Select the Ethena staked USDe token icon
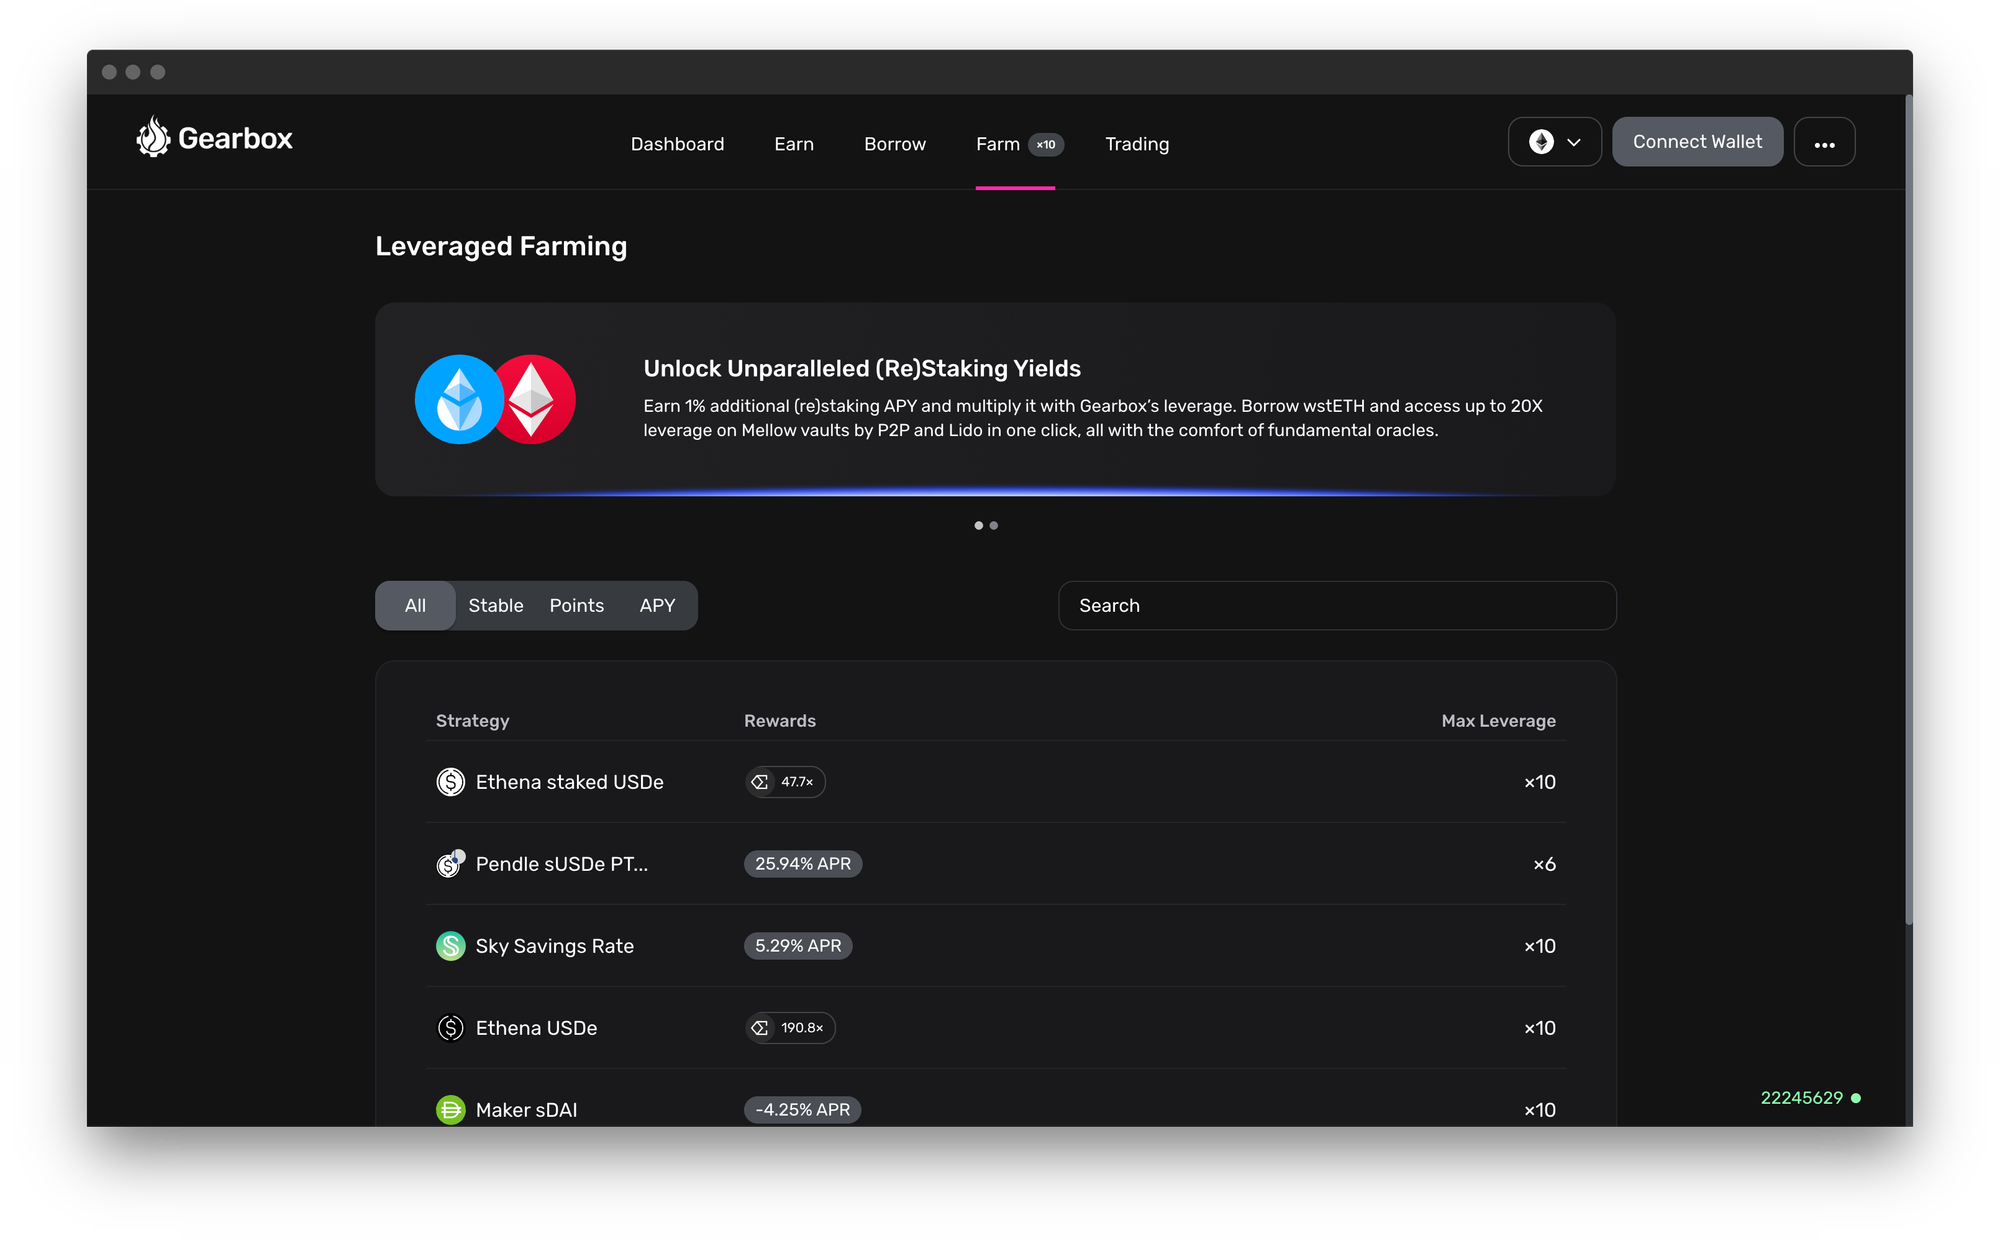2000x1251 pixels. pos(450,782)
